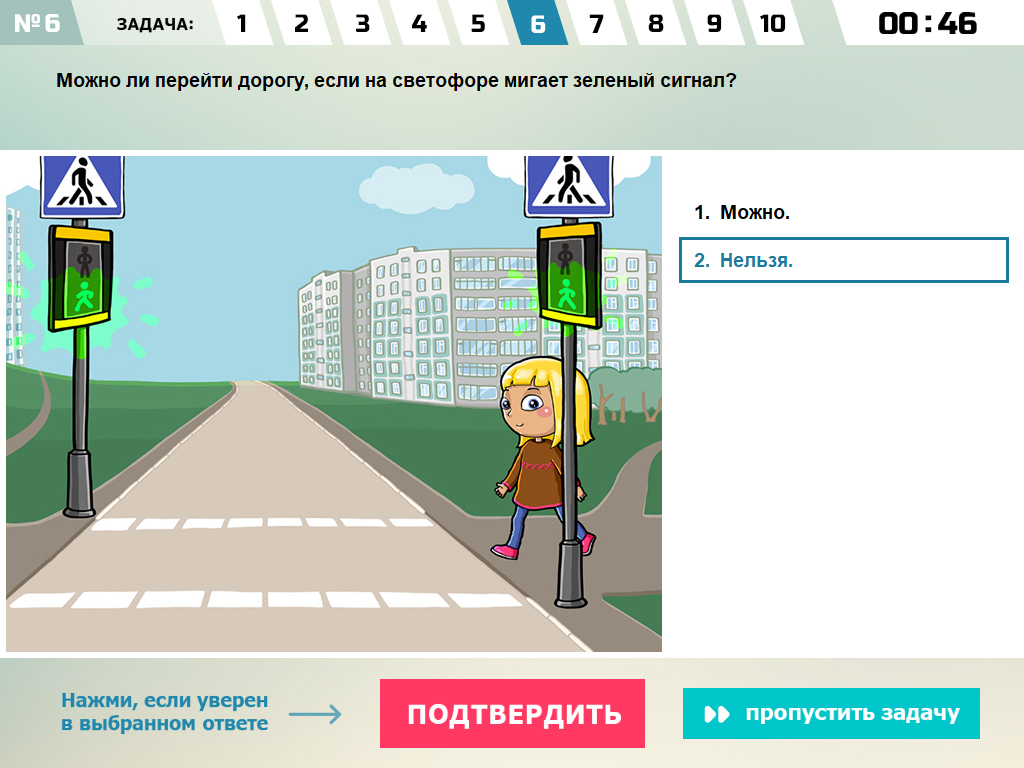Open task number 3 tab
Viewport: 1024px width, 768px height.
pos(361,24)
